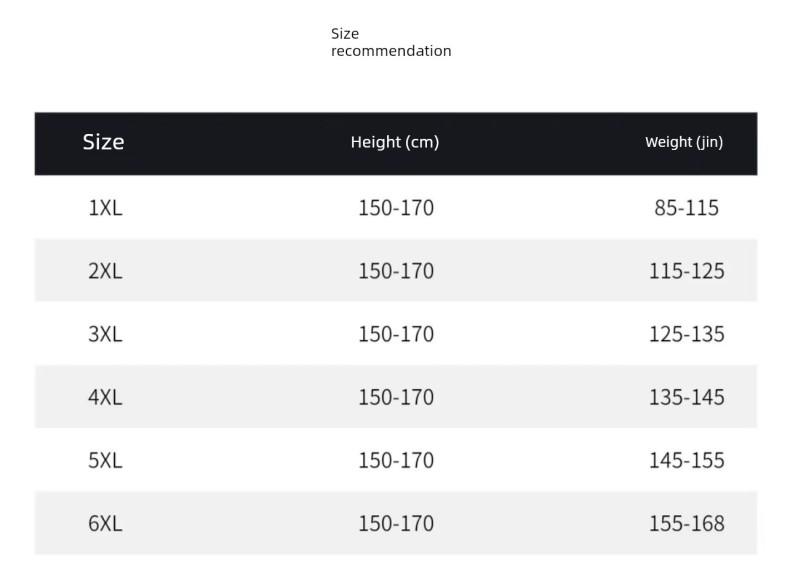Click the height value in 3XL row
790x571 pixels.
click(x=396, y=334)
